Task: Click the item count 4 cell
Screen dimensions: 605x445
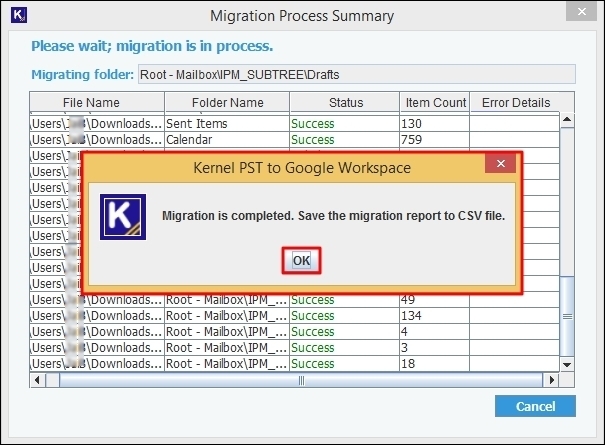Action: [434, 332]
